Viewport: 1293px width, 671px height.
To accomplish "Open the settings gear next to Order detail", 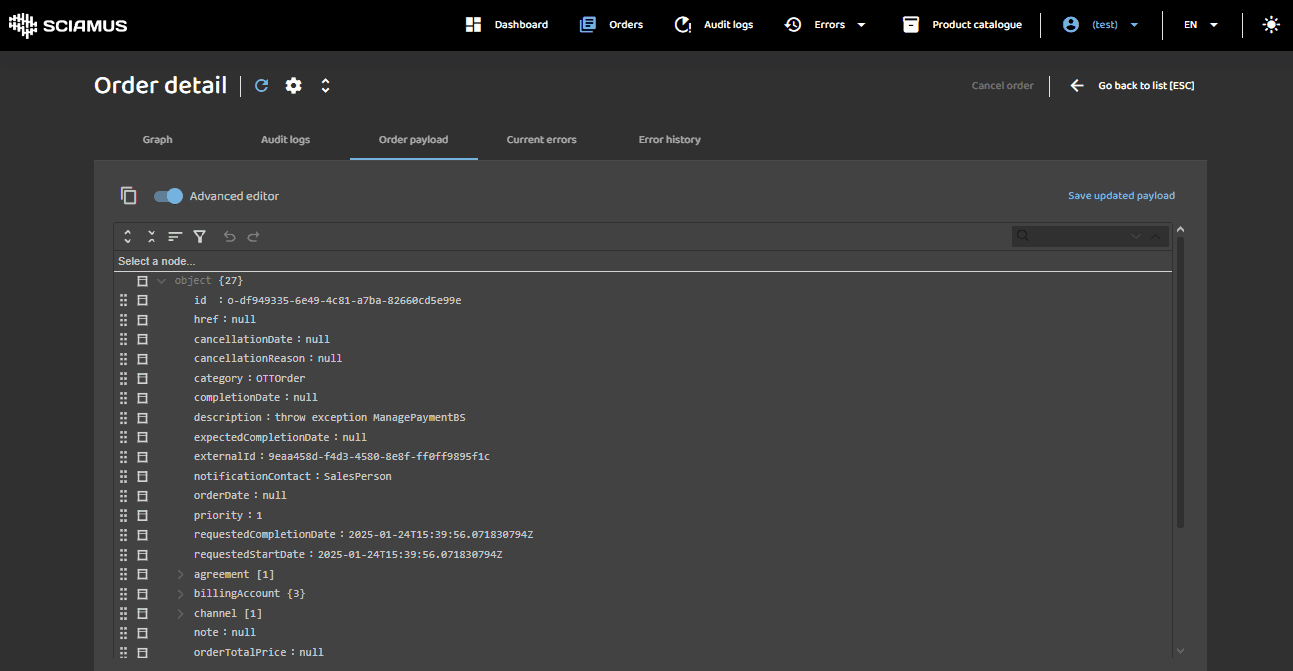I will coord(293,86).
